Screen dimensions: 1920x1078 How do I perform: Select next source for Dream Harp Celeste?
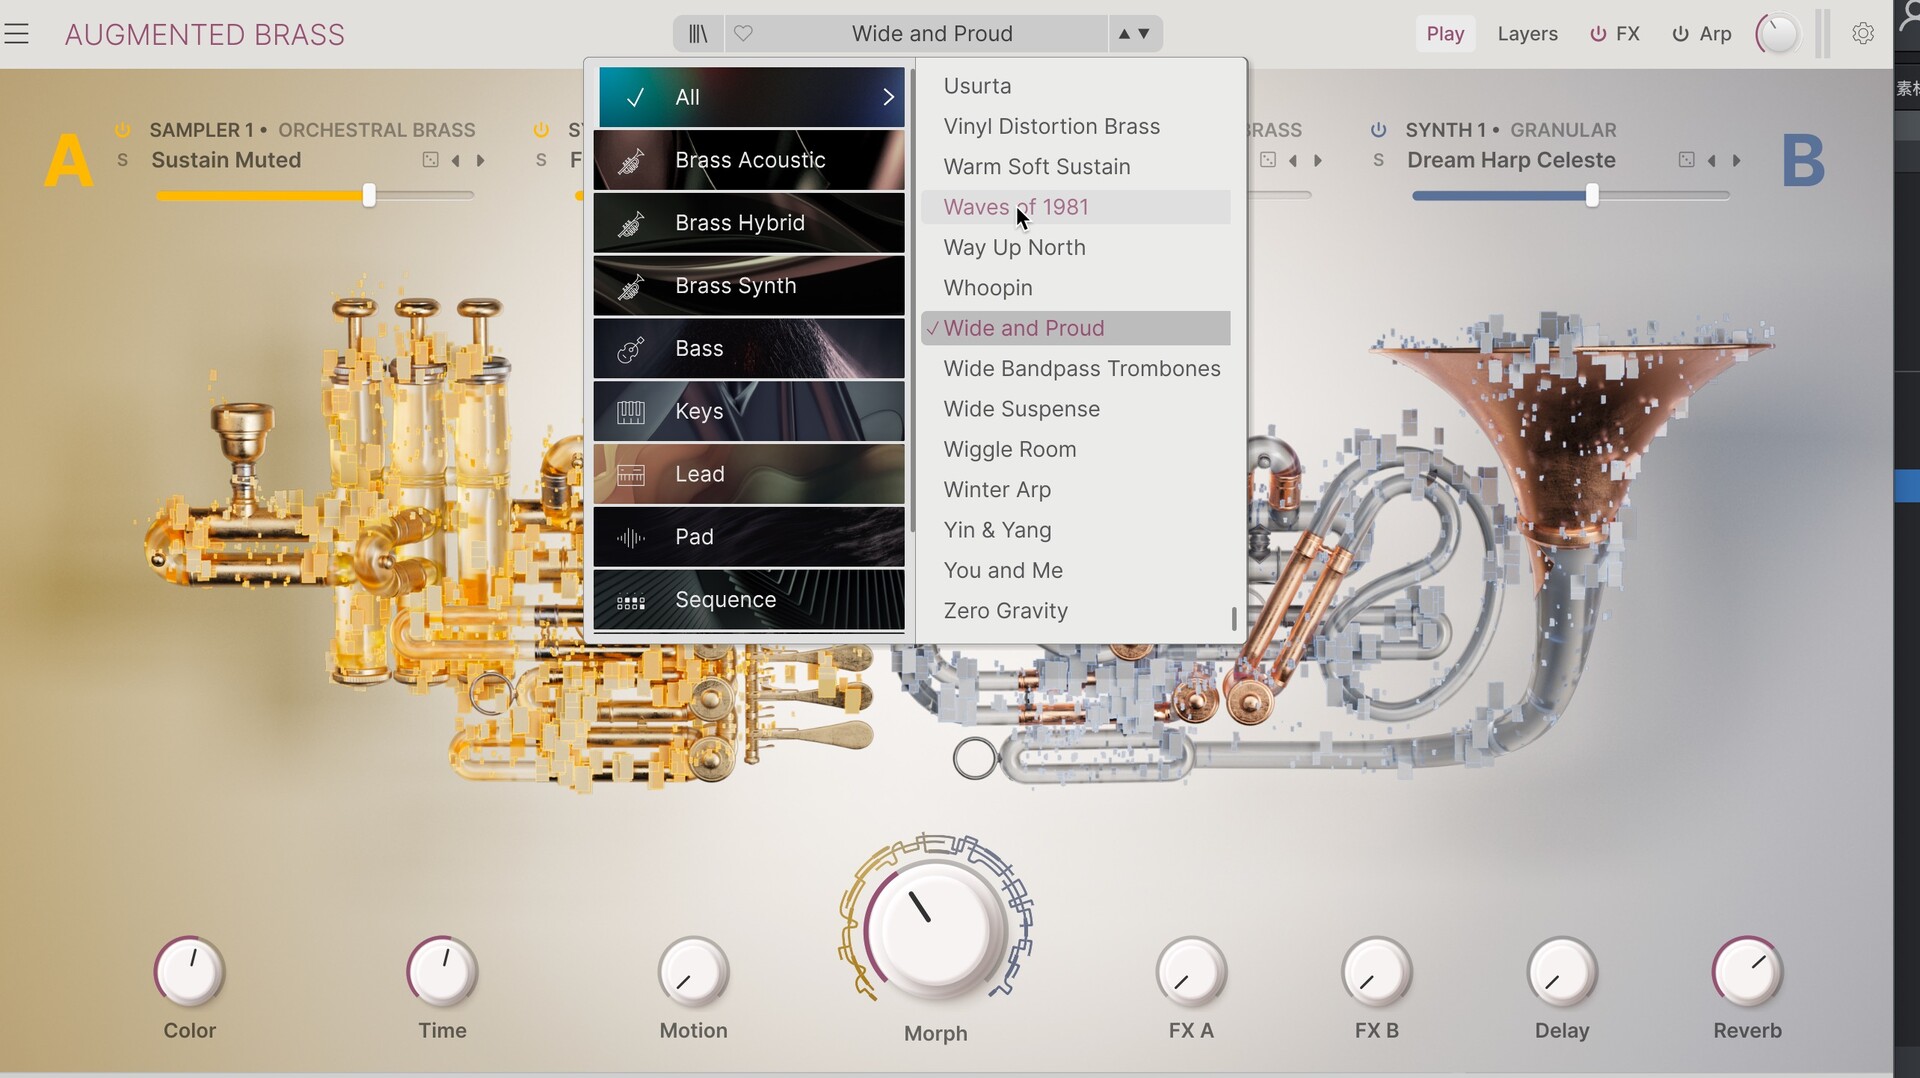pos(1737,160)
